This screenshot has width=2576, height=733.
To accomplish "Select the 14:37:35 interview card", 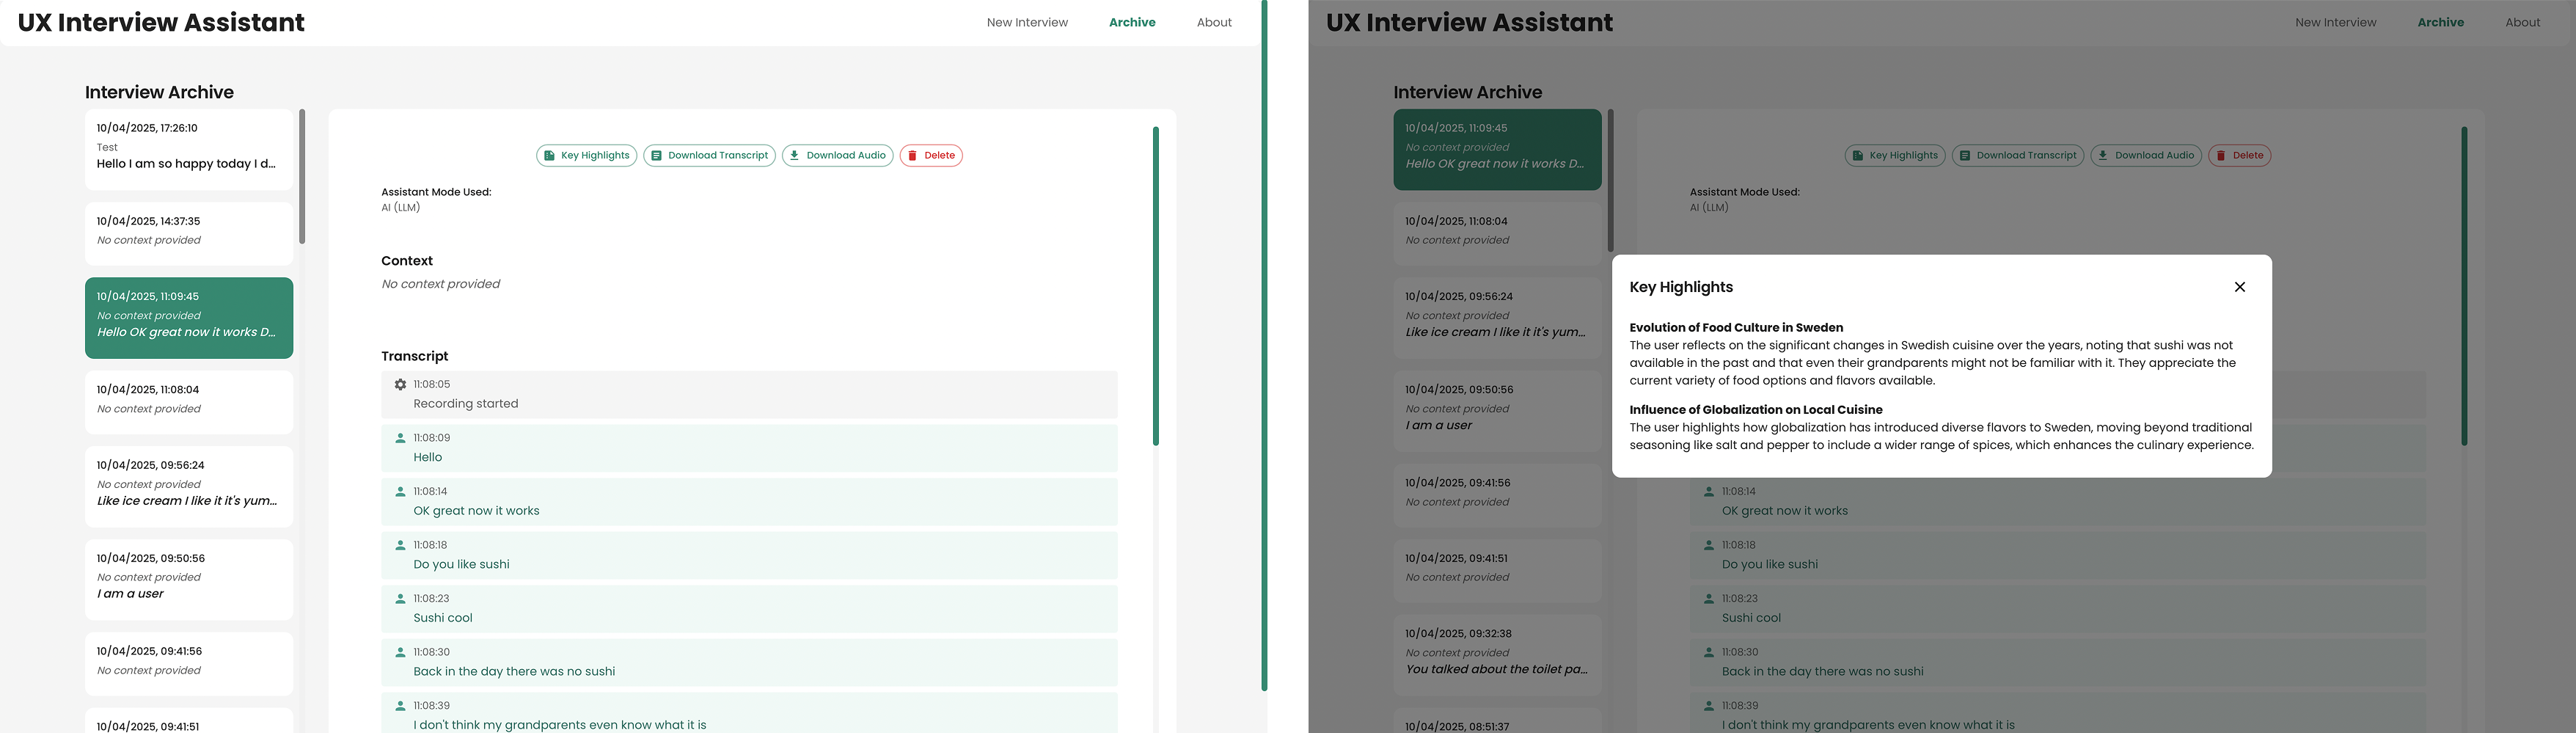I will (x=189, y=234).
